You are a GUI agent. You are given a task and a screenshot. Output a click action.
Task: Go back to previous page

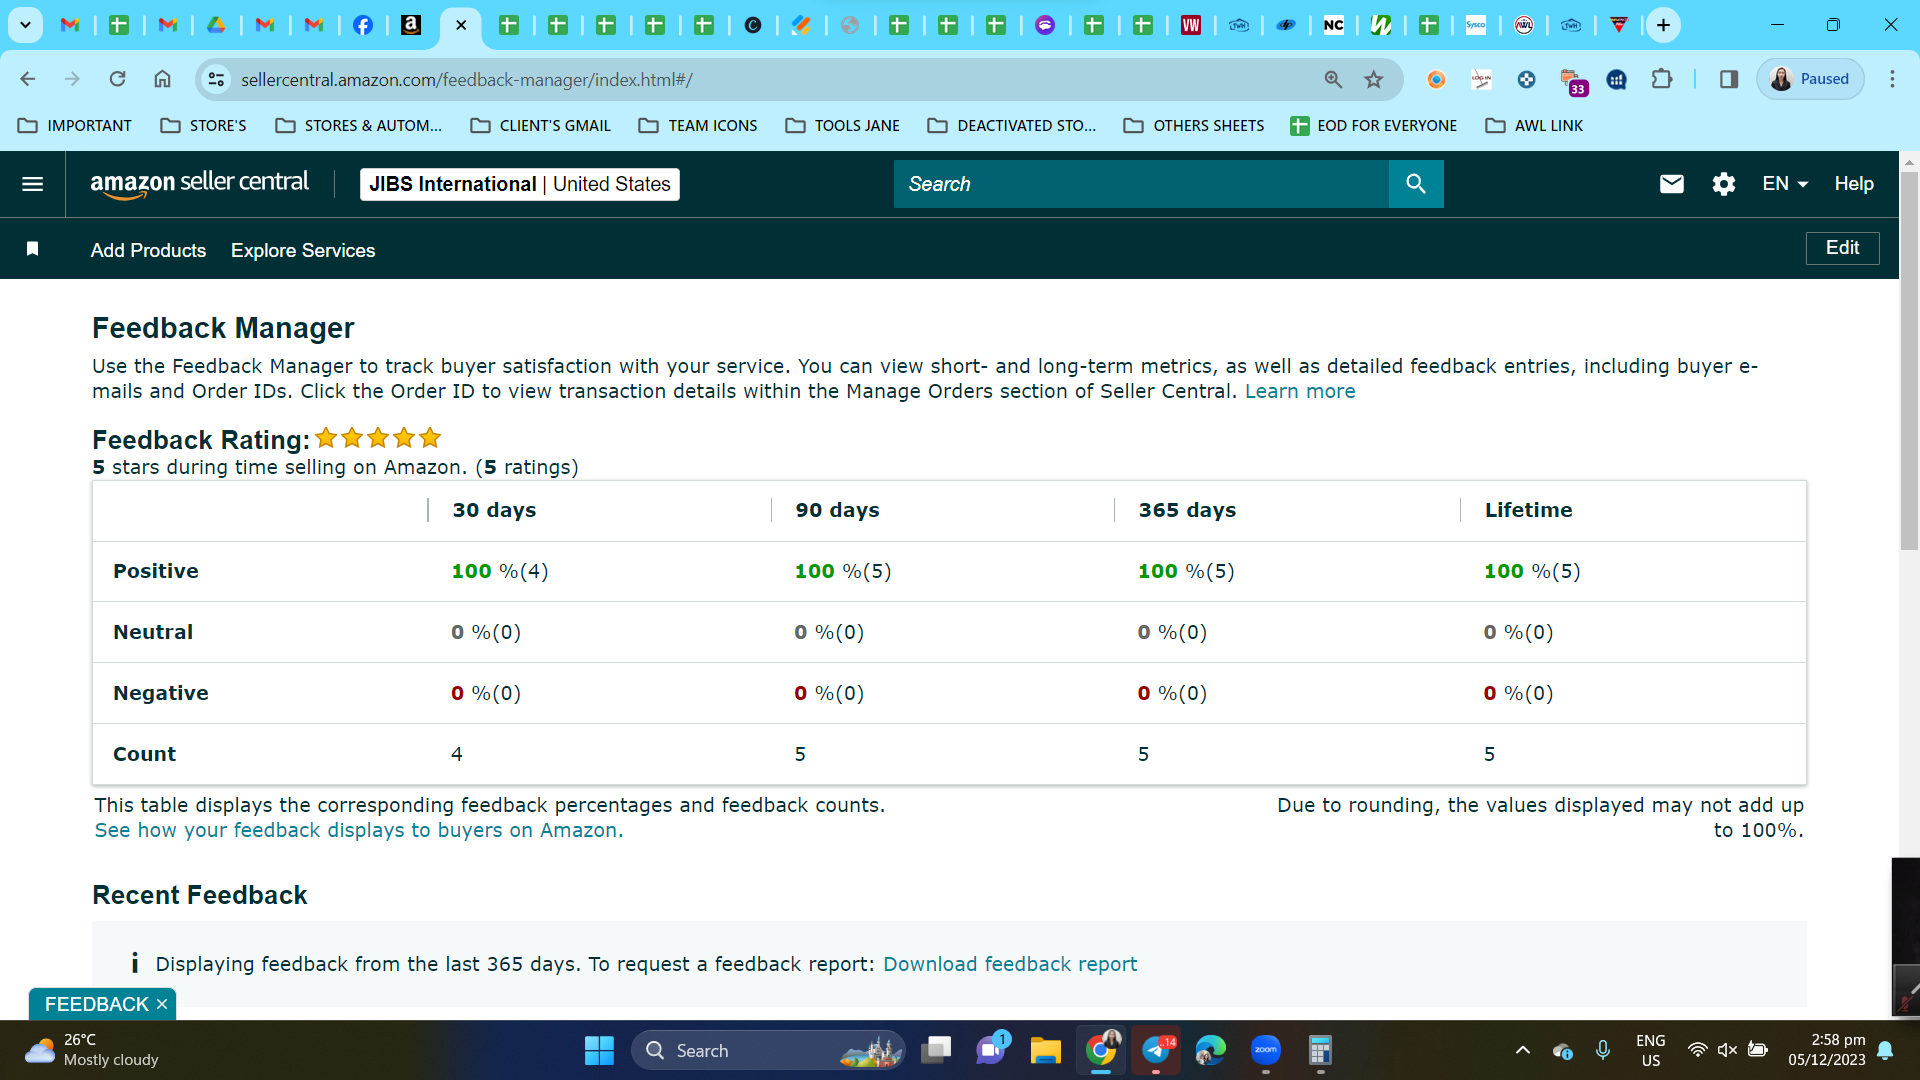pos(28,79)
